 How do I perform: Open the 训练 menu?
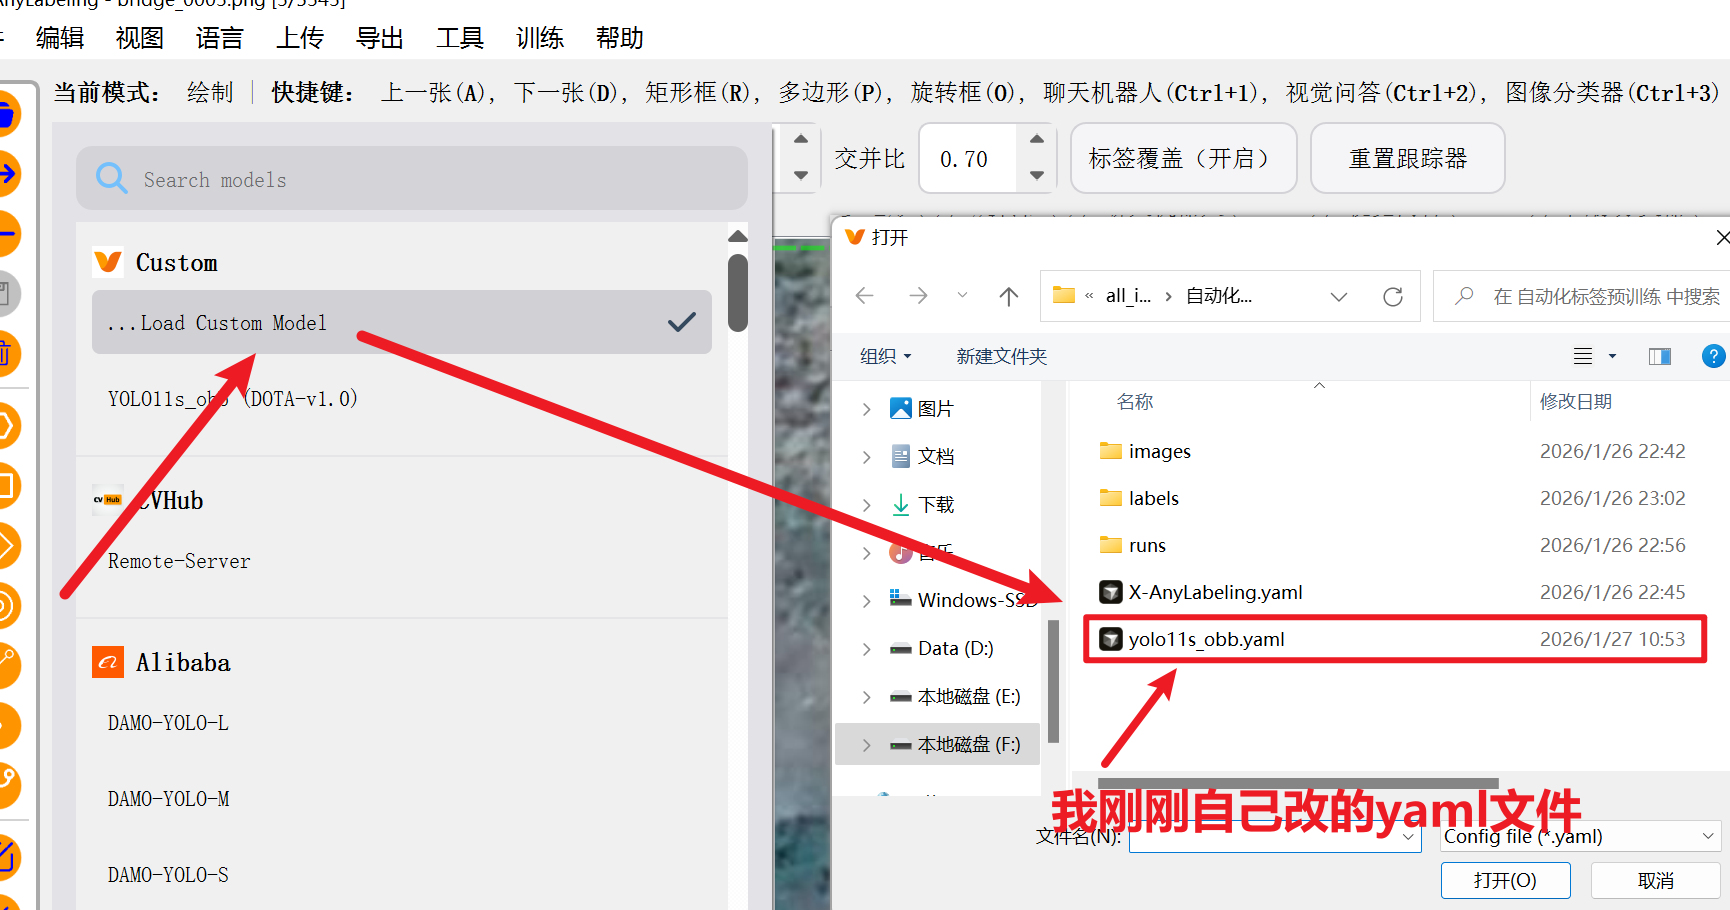[x=540, y=38]
